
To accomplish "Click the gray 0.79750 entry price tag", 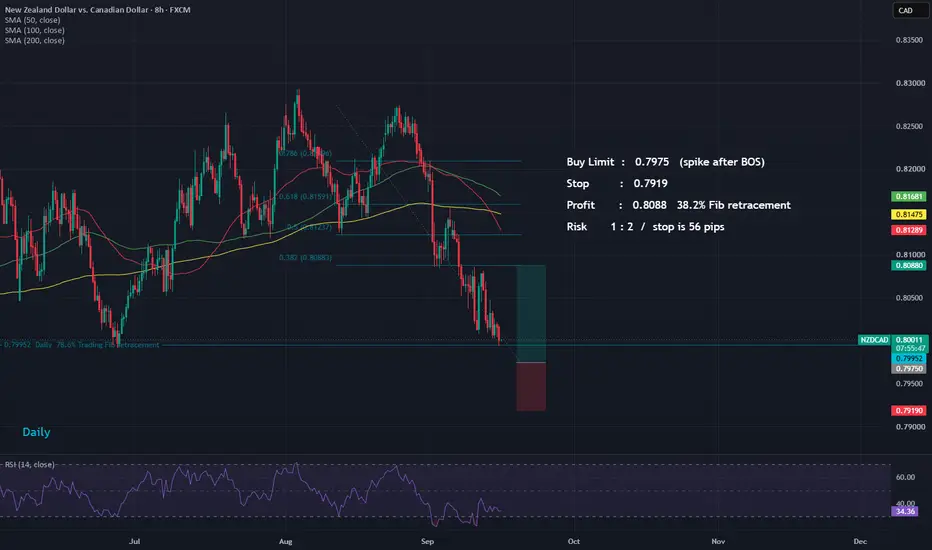I will tap(908, 369).
